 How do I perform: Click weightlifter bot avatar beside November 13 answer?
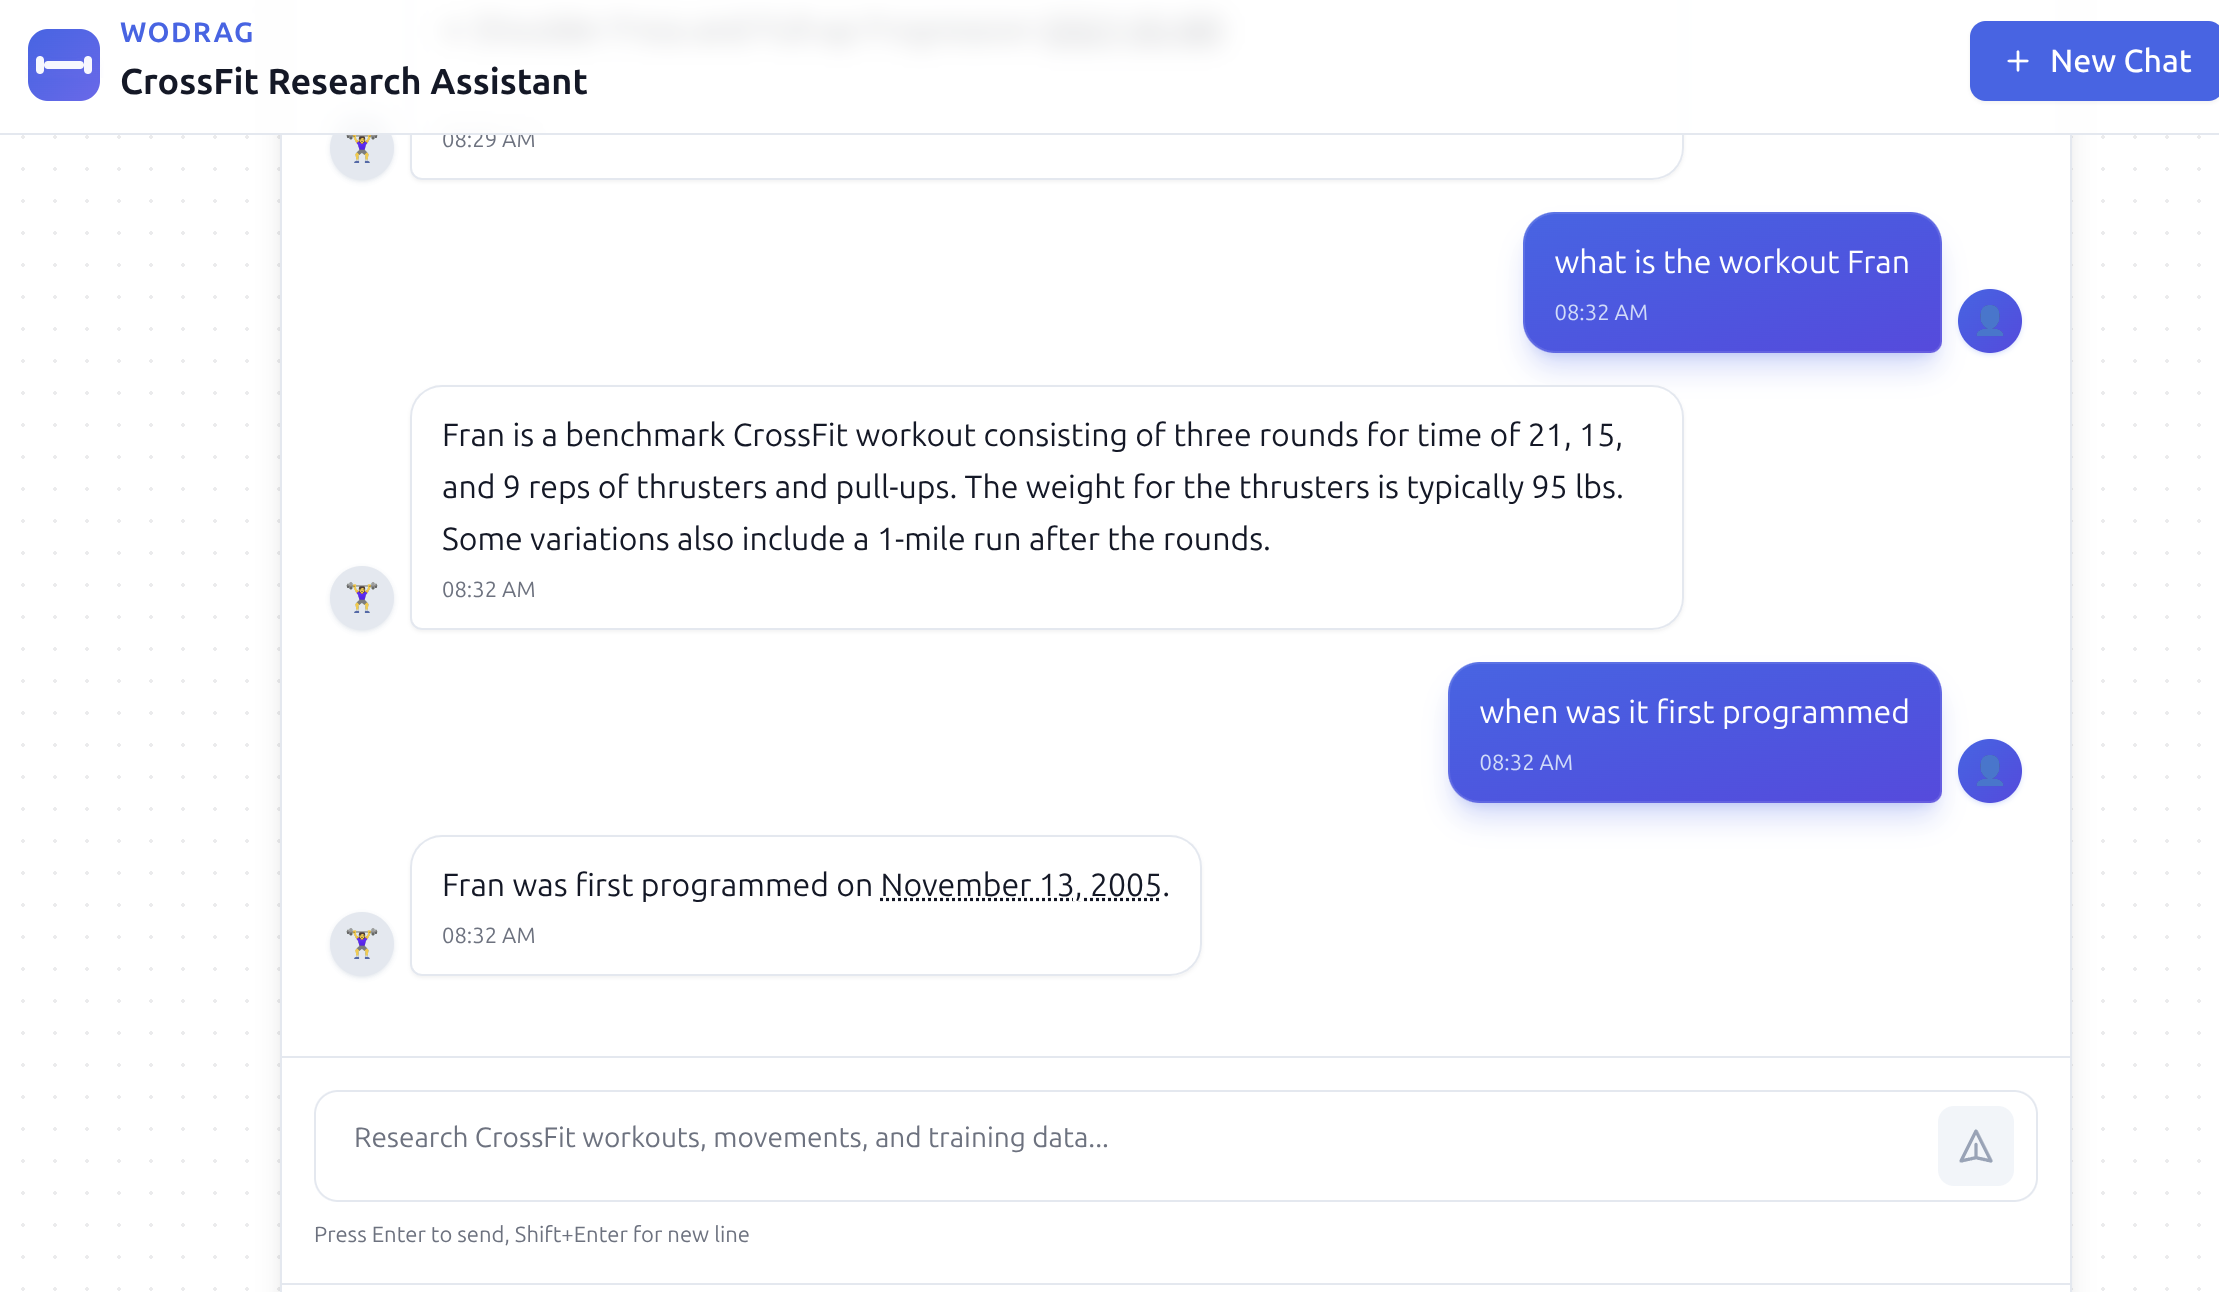[362, 944]
